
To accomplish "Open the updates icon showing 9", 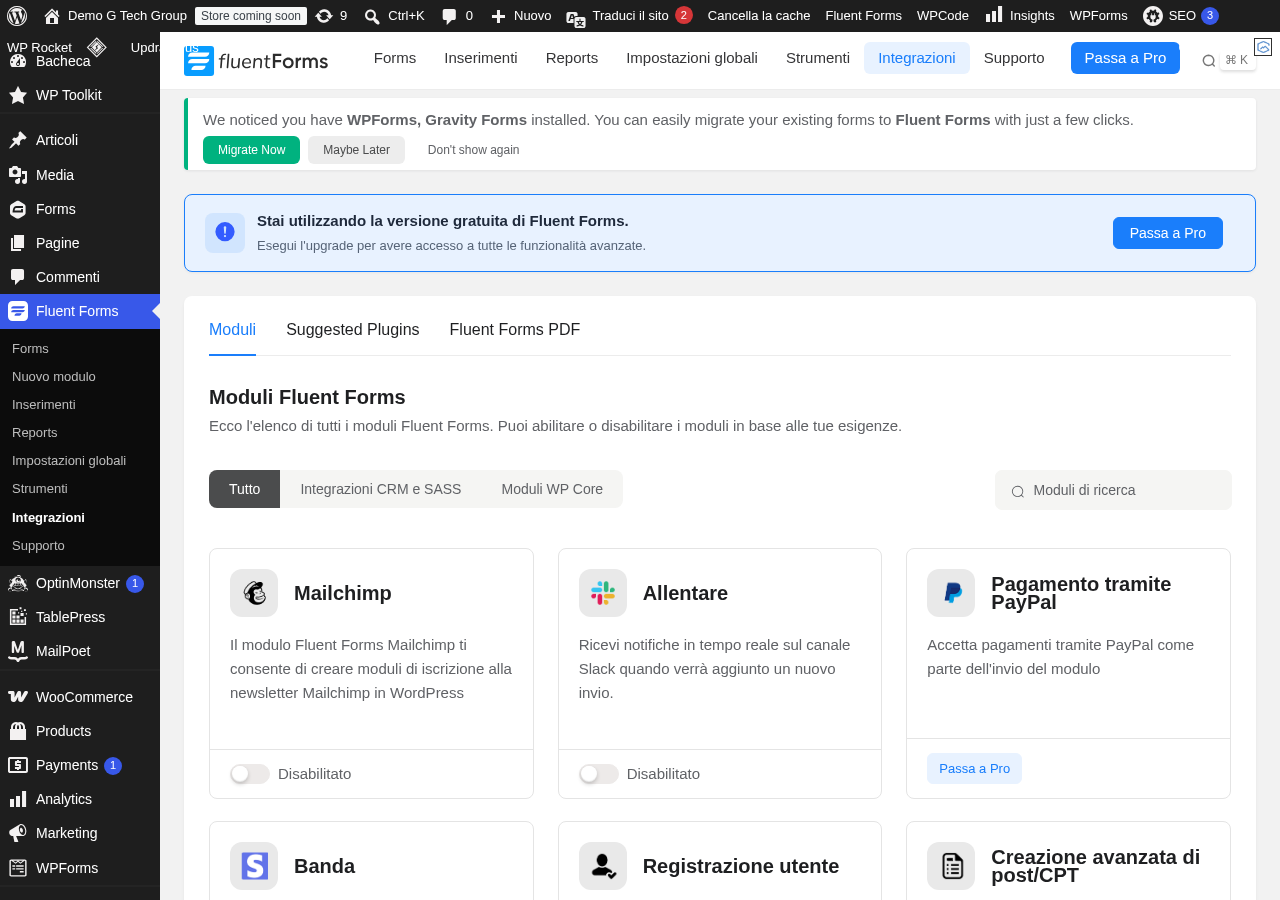I will pos(324,16).
